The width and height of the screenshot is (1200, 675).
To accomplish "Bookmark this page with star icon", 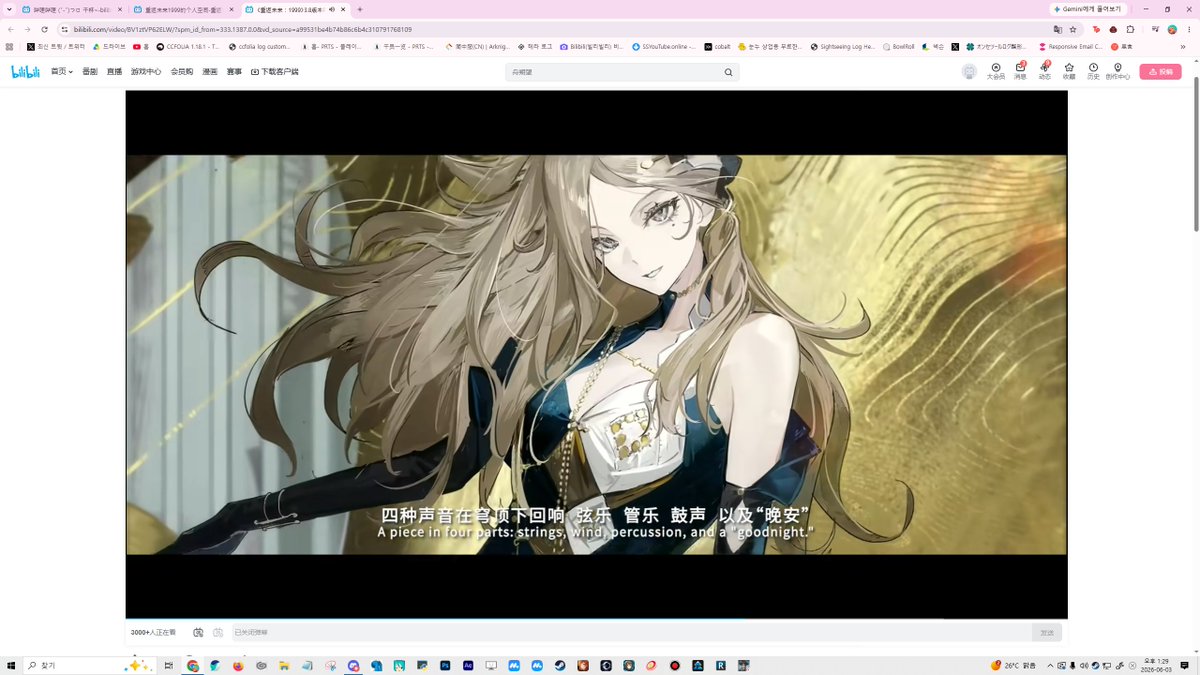I will pyautogui.click(x=1073, y=29).
